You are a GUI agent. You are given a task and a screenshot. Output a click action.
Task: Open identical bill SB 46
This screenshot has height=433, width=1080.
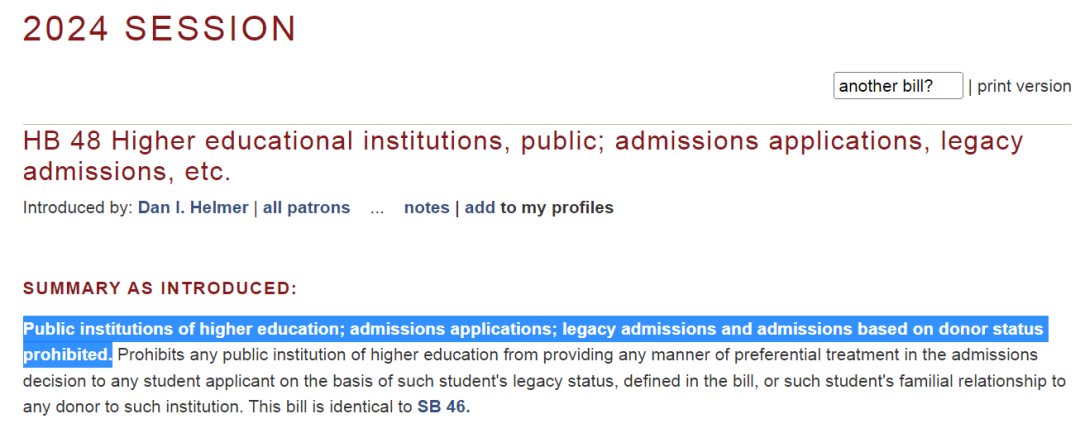[444, 406]
